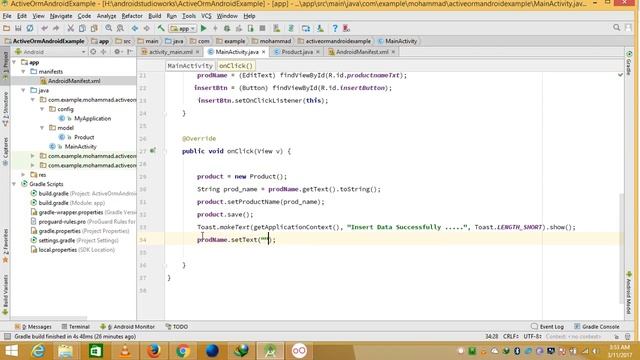Open the VCS menu
Image resolution: width=640 pixels, height=360 pixels.
(206, 16)
